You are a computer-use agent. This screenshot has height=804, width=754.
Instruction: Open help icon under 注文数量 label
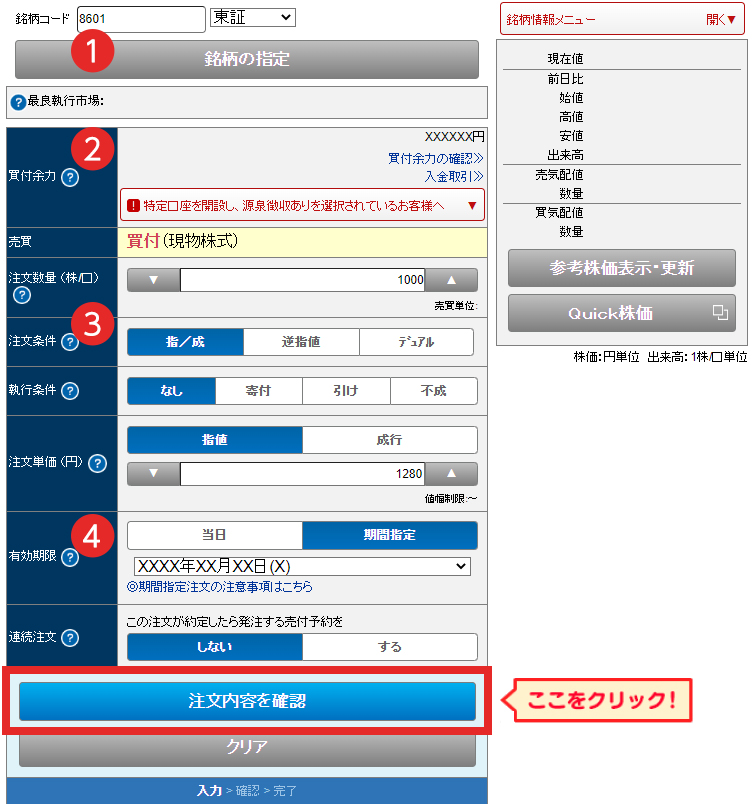[22, 295]
